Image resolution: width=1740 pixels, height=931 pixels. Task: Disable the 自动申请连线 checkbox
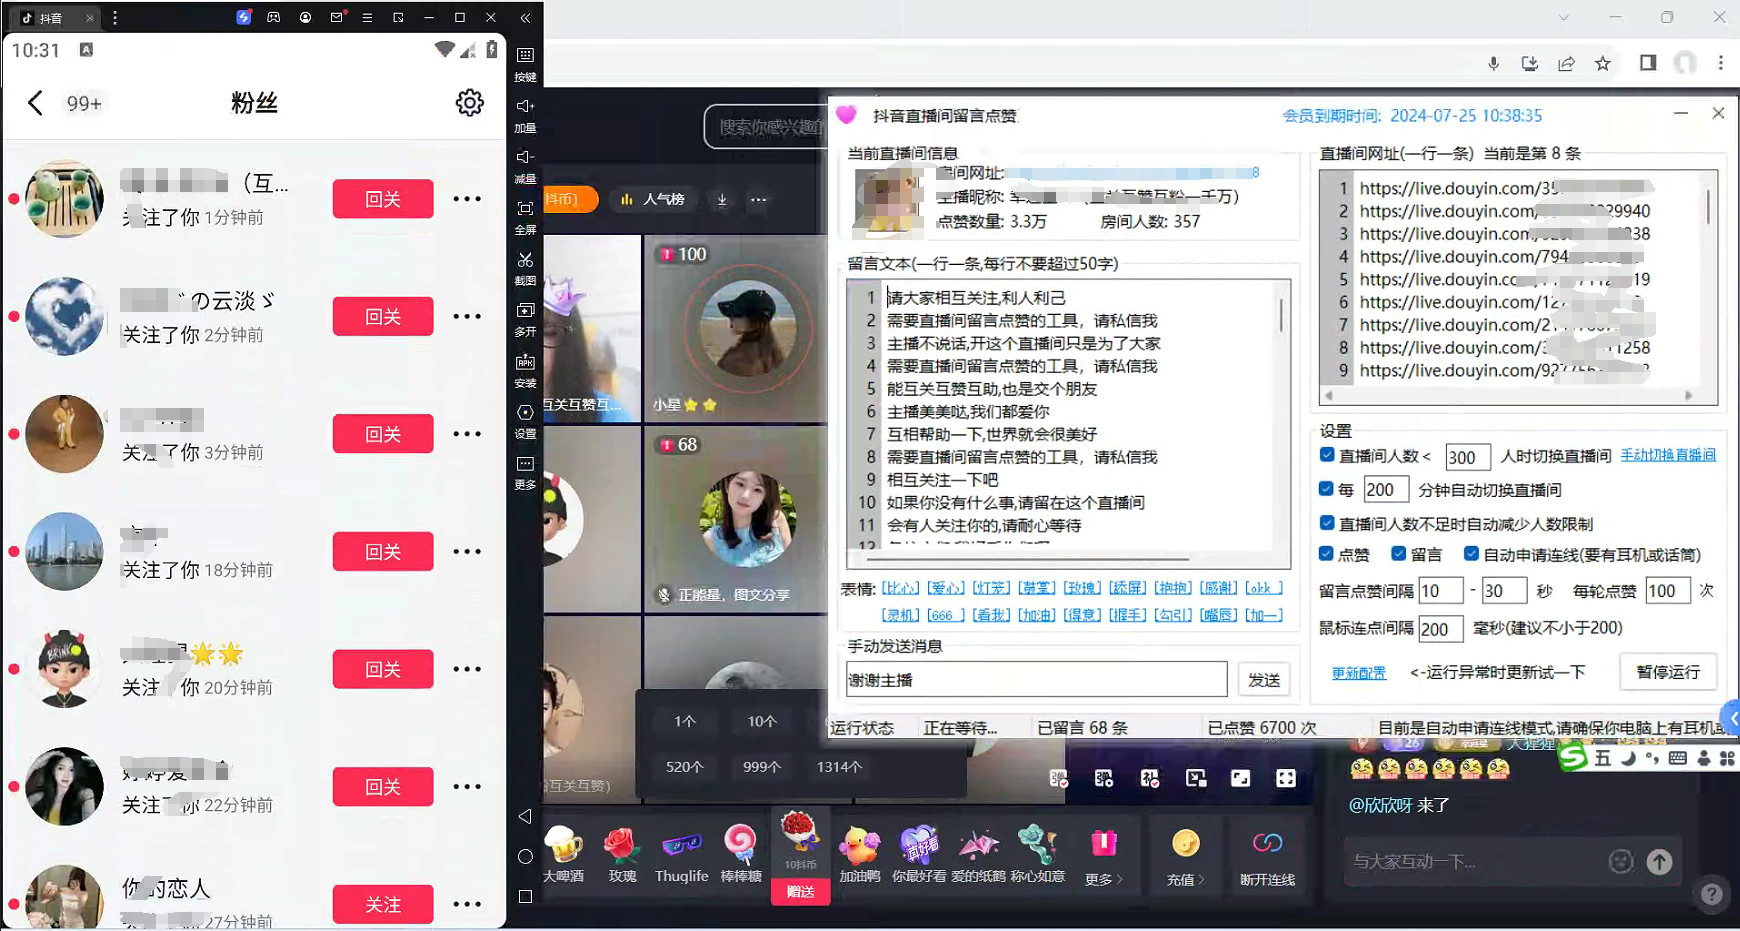[1470, 553]
